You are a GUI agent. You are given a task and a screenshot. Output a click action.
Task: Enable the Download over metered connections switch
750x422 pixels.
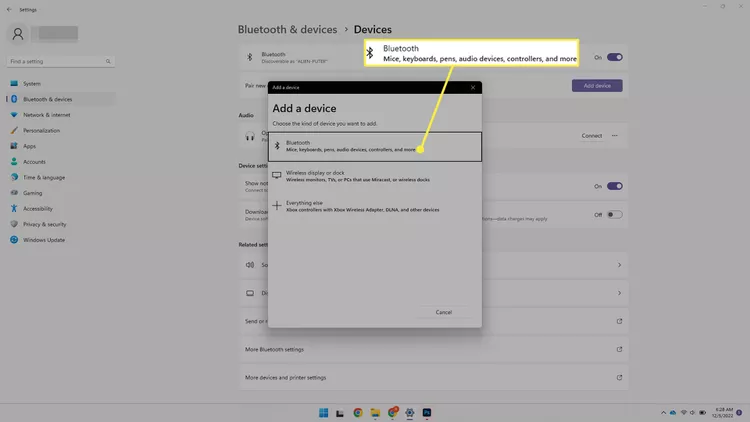pos(615,214)
